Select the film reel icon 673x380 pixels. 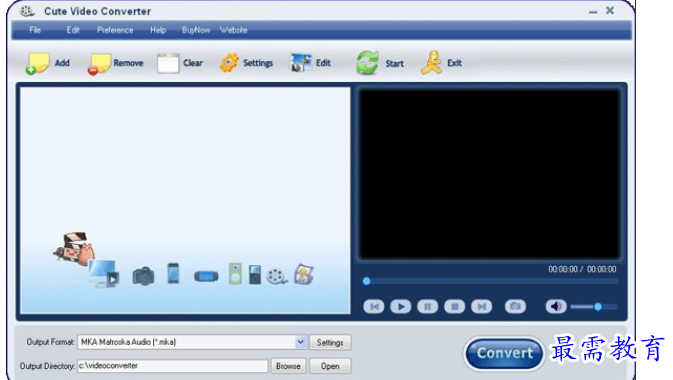point(277,276)
